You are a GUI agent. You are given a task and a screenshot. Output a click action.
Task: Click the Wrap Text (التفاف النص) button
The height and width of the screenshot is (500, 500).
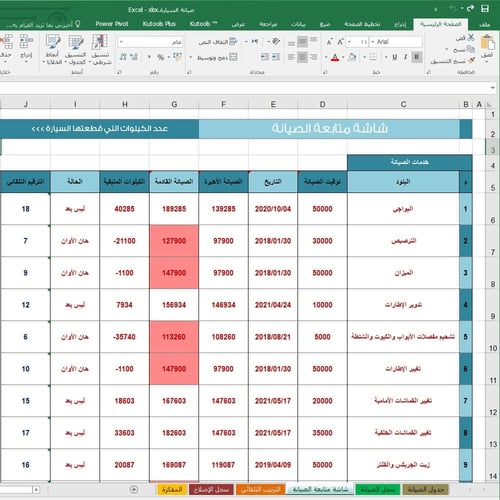pos(218,42)
